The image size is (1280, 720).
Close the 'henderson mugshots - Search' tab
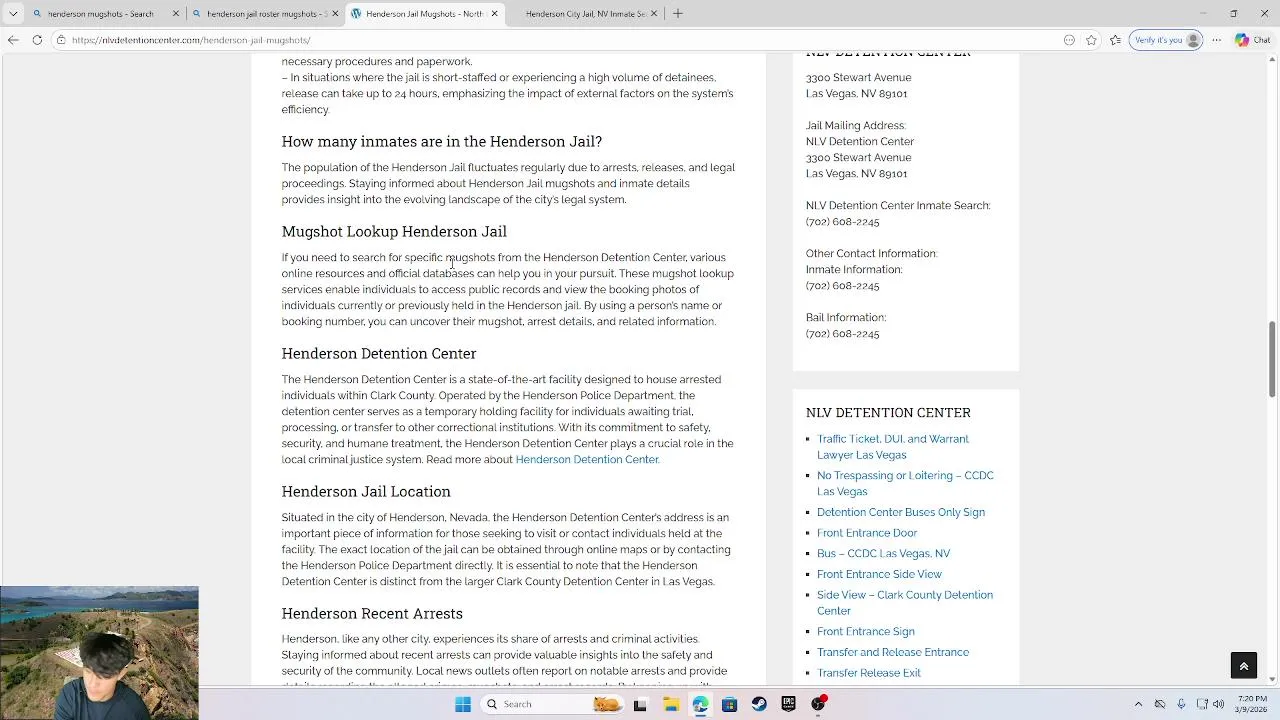click(176, 14)
